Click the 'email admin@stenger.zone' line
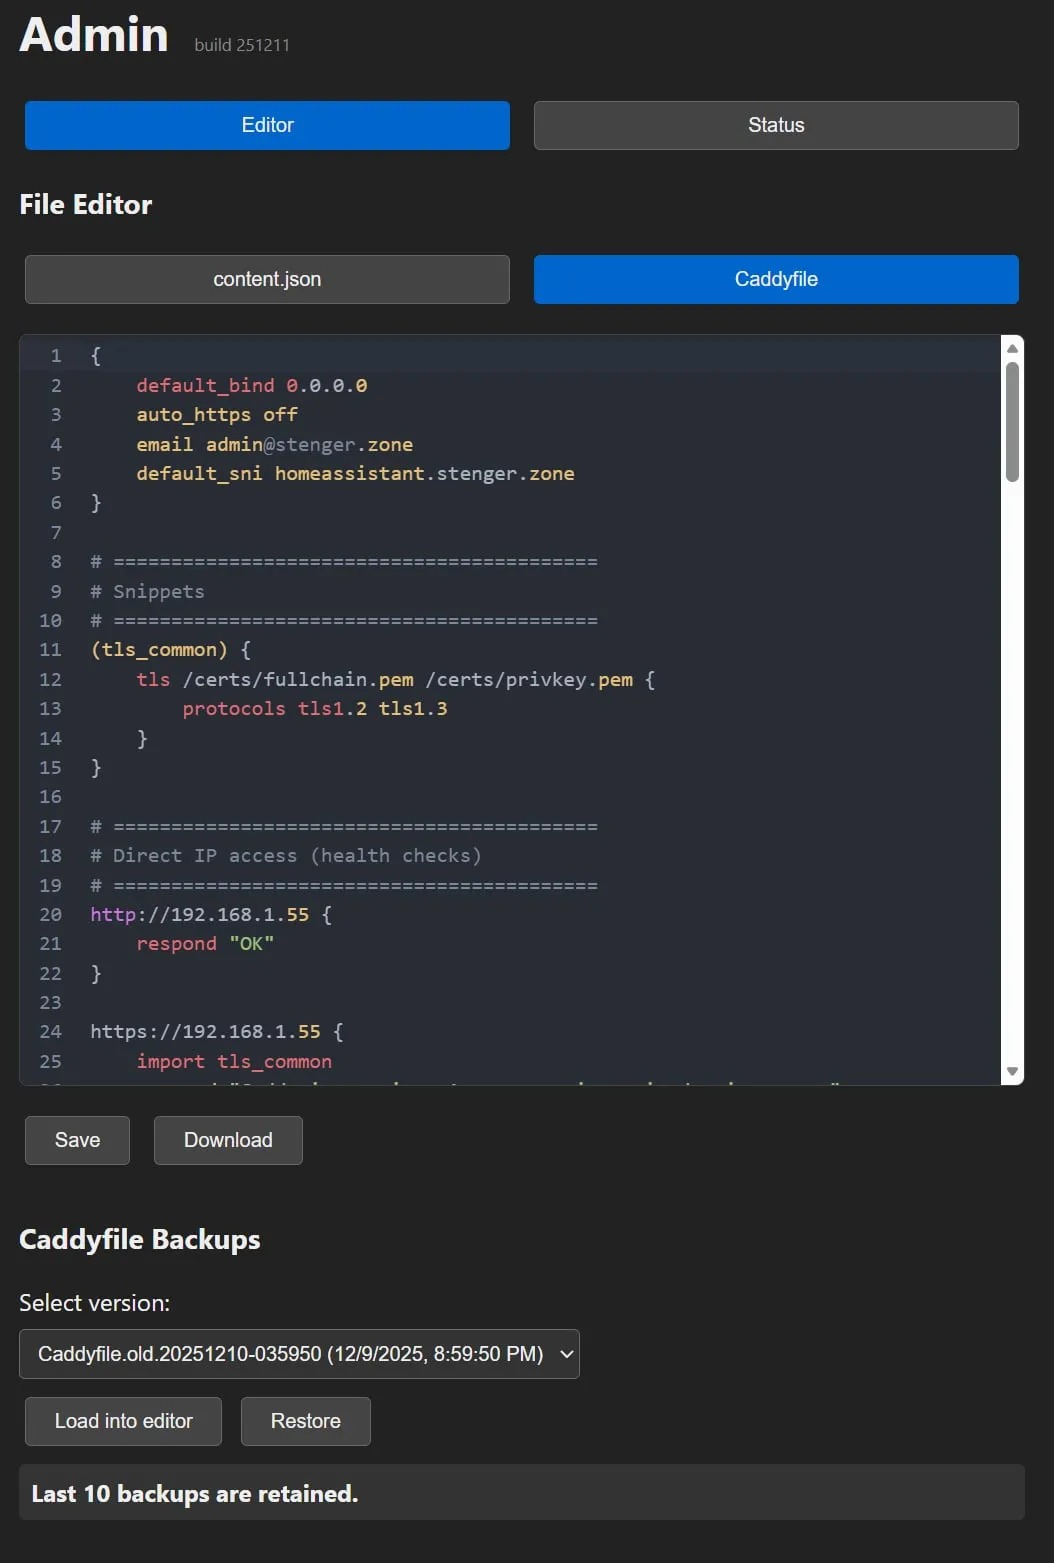The image size is (1054, 1563). click(274, 444)
